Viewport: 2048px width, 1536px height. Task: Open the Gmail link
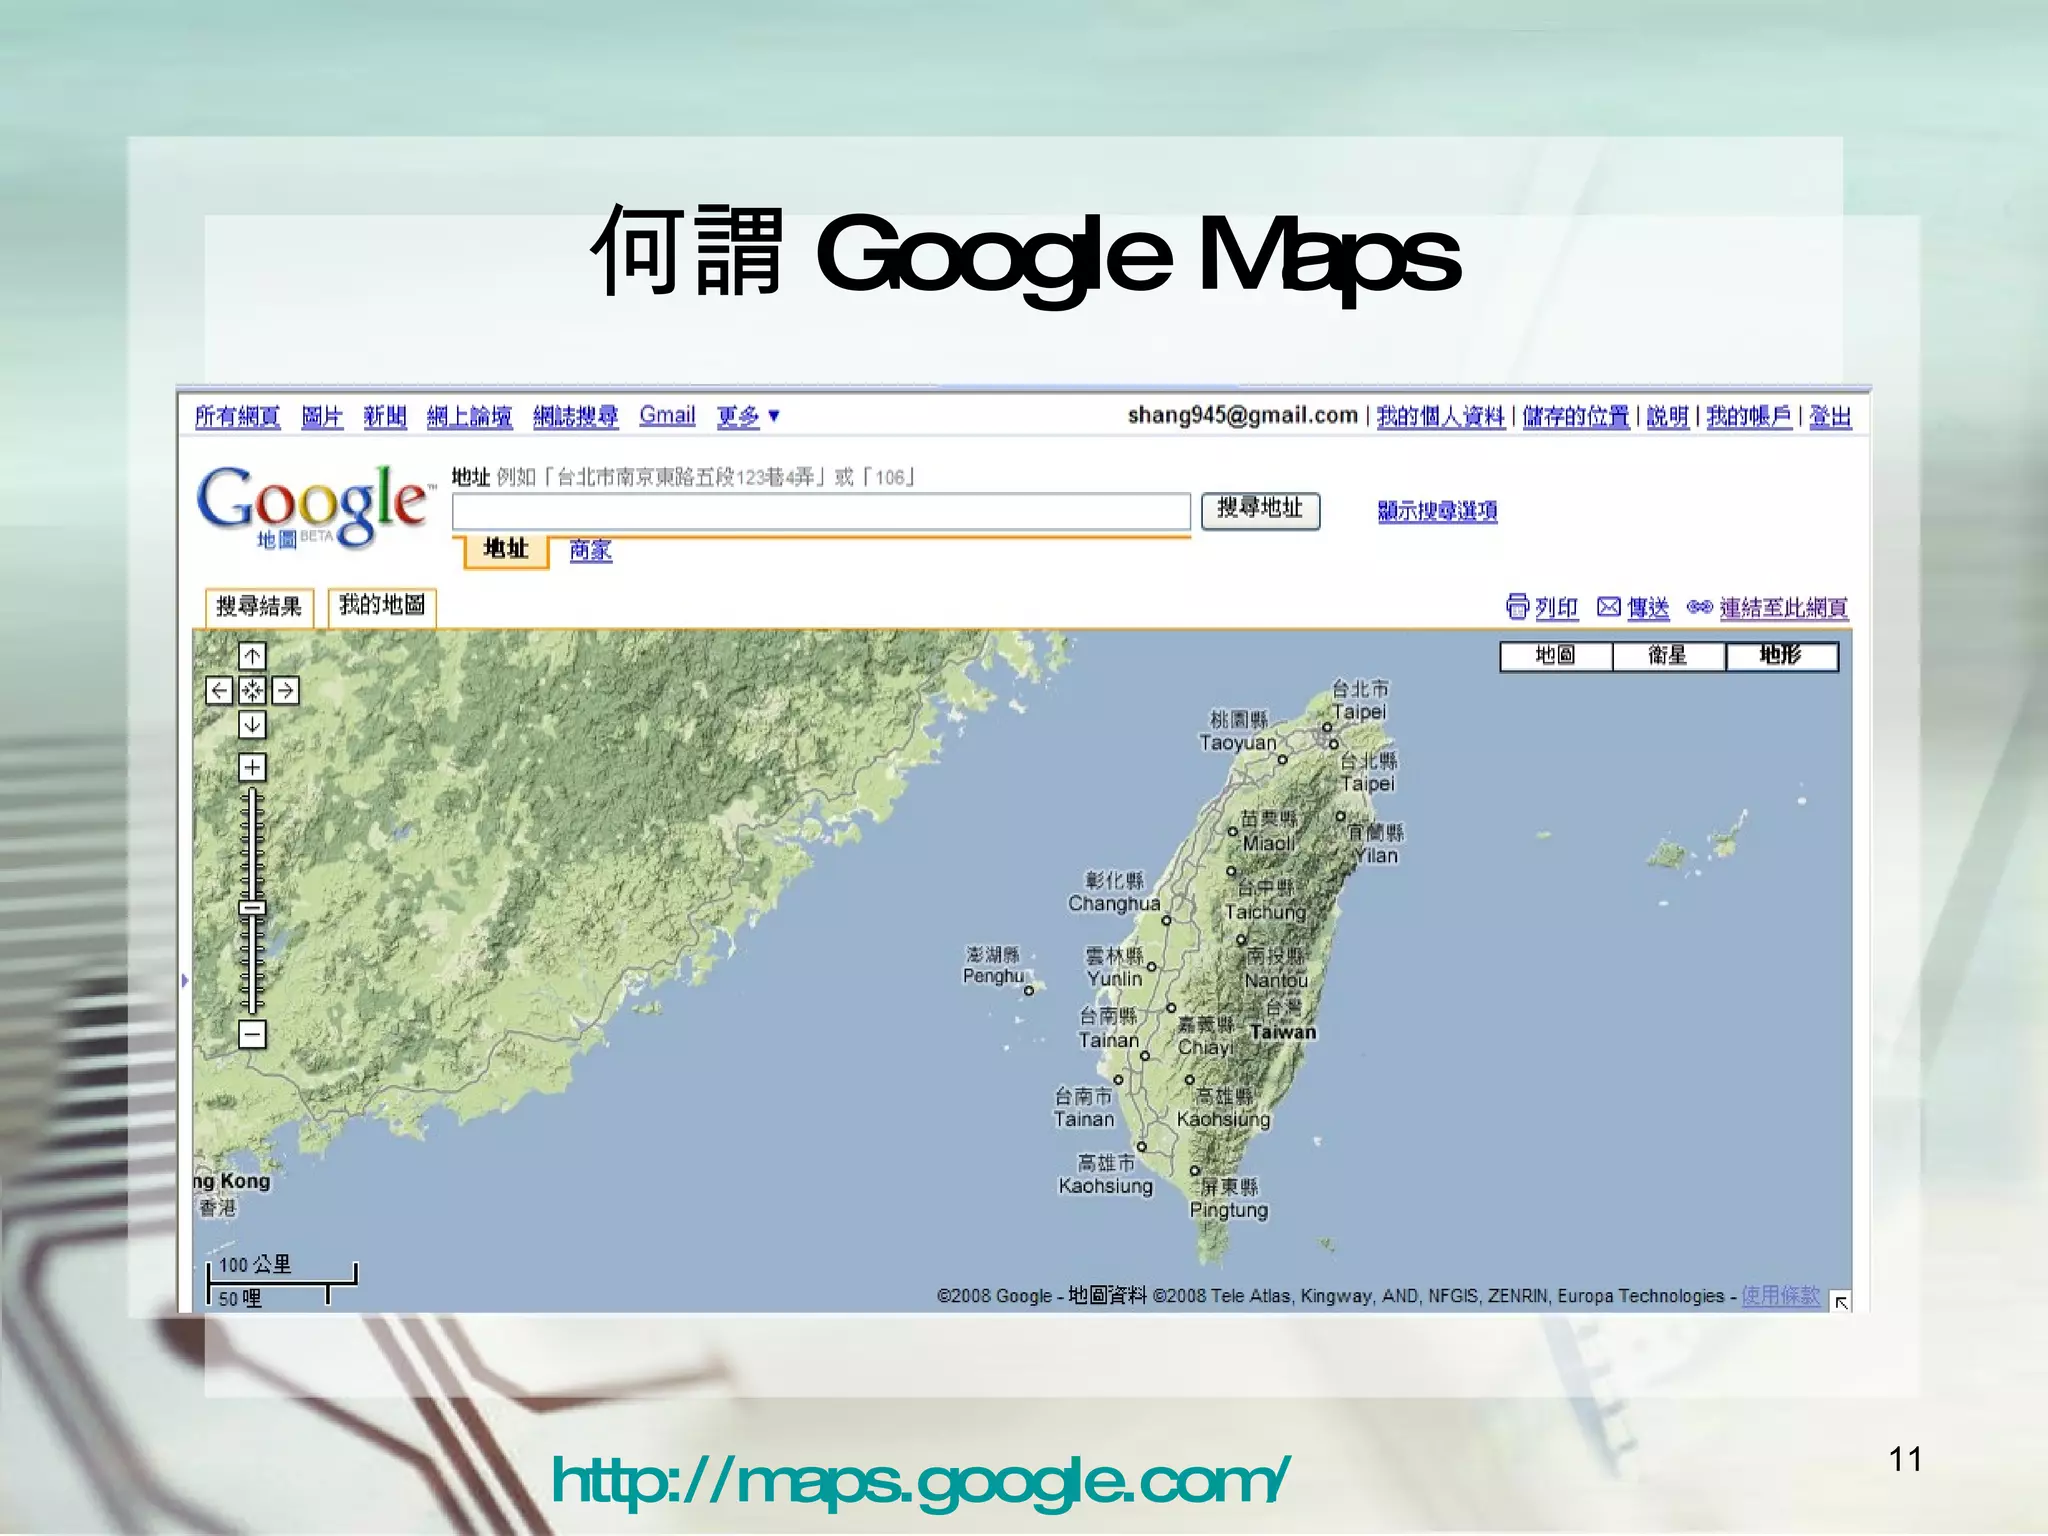pos(667,415)
